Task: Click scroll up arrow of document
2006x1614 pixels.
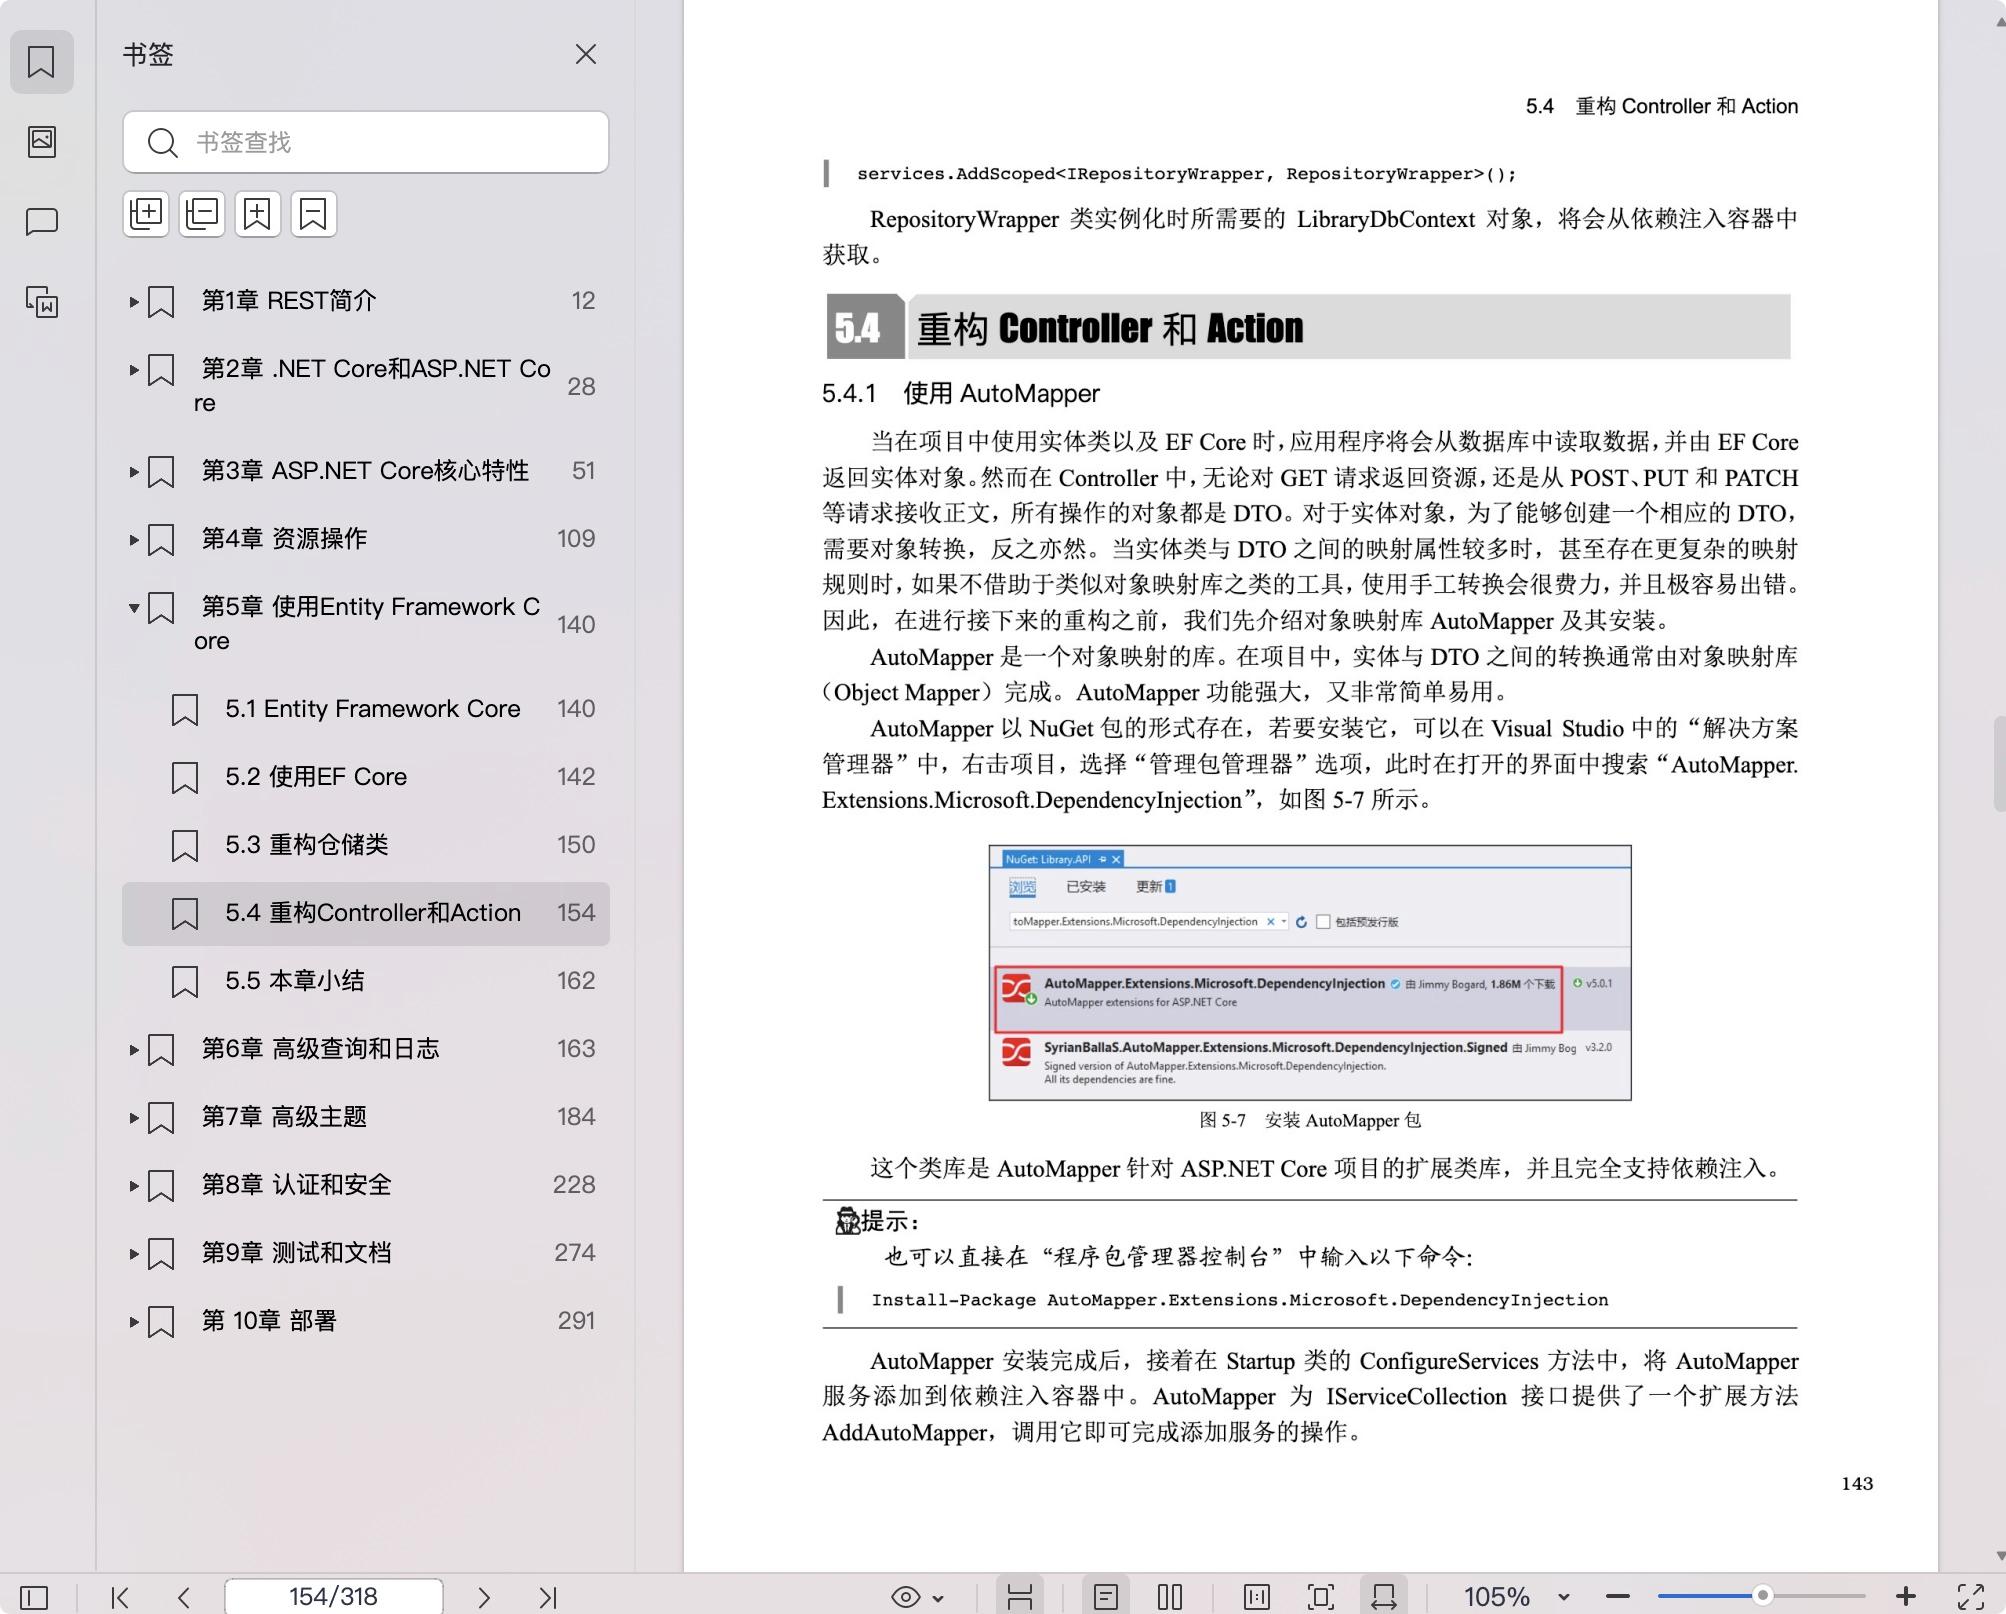Action: (x=1999, y=20)
